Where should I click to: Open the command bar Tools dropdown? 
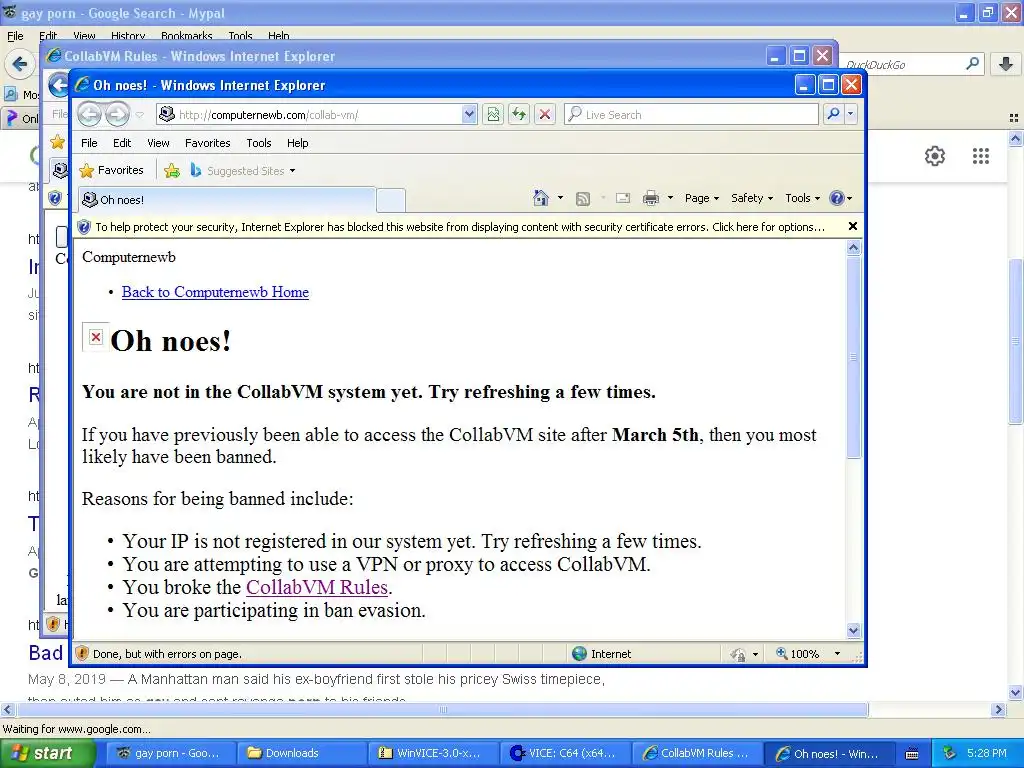[x=802, y=198]
